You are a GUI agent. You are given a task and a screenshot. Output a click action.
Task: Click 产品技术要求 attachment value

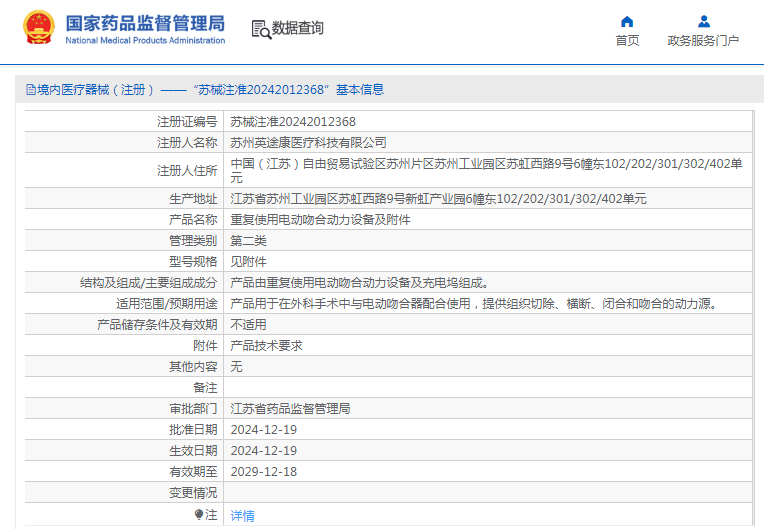coord(267,345)
